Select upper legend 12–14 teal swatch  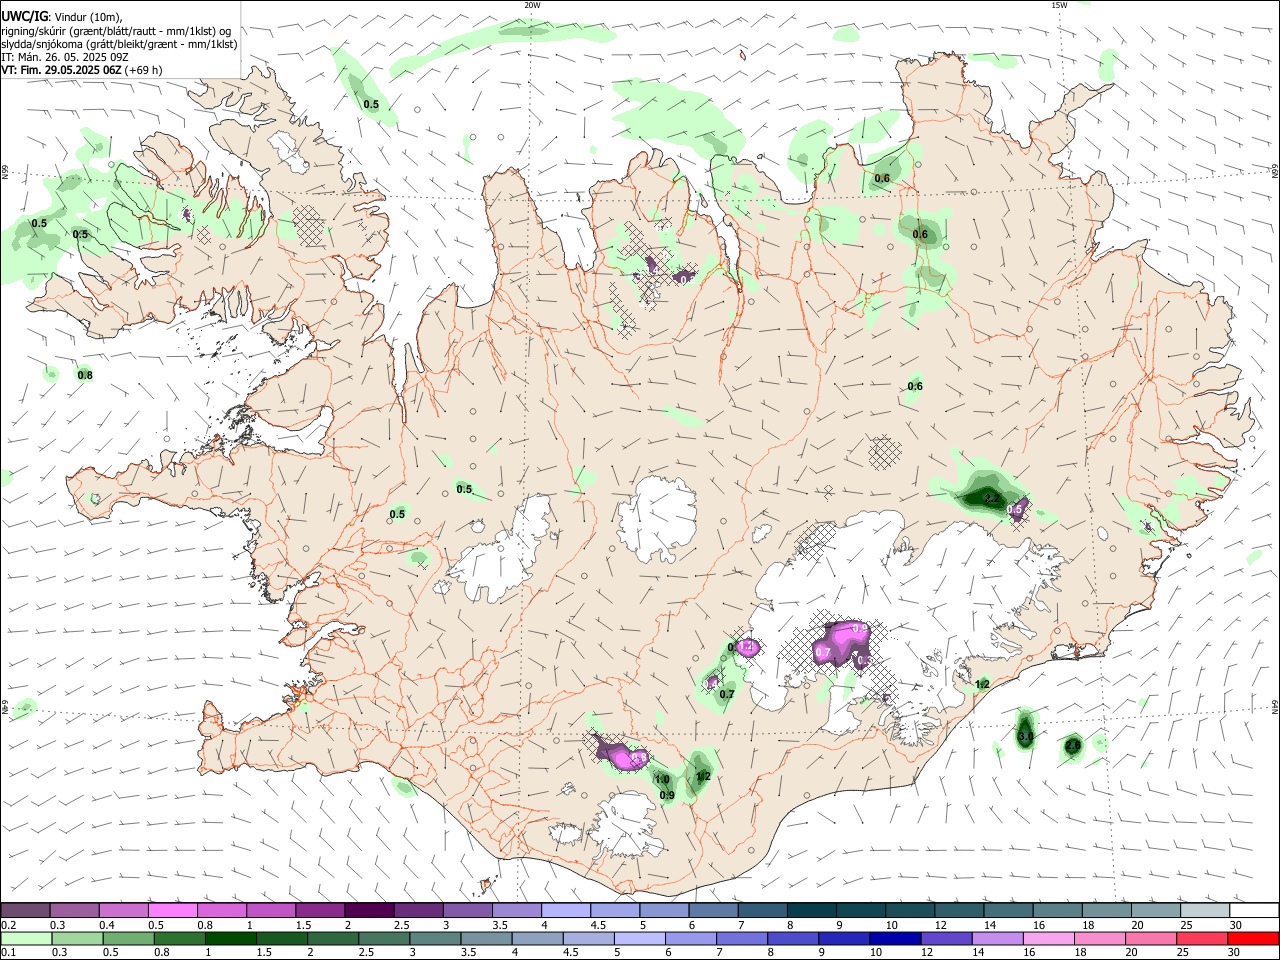[x=960, y=910]
